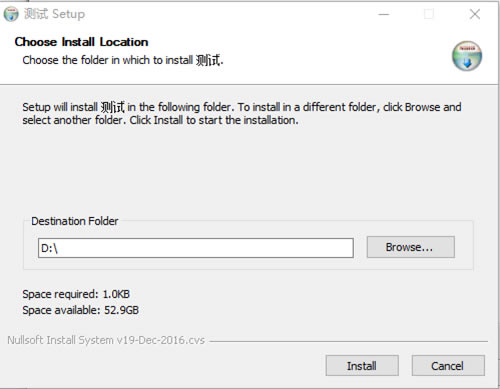Screen dimensions: 500x389
Task: Click the "Destination Folder" group label
Action: 75,221
